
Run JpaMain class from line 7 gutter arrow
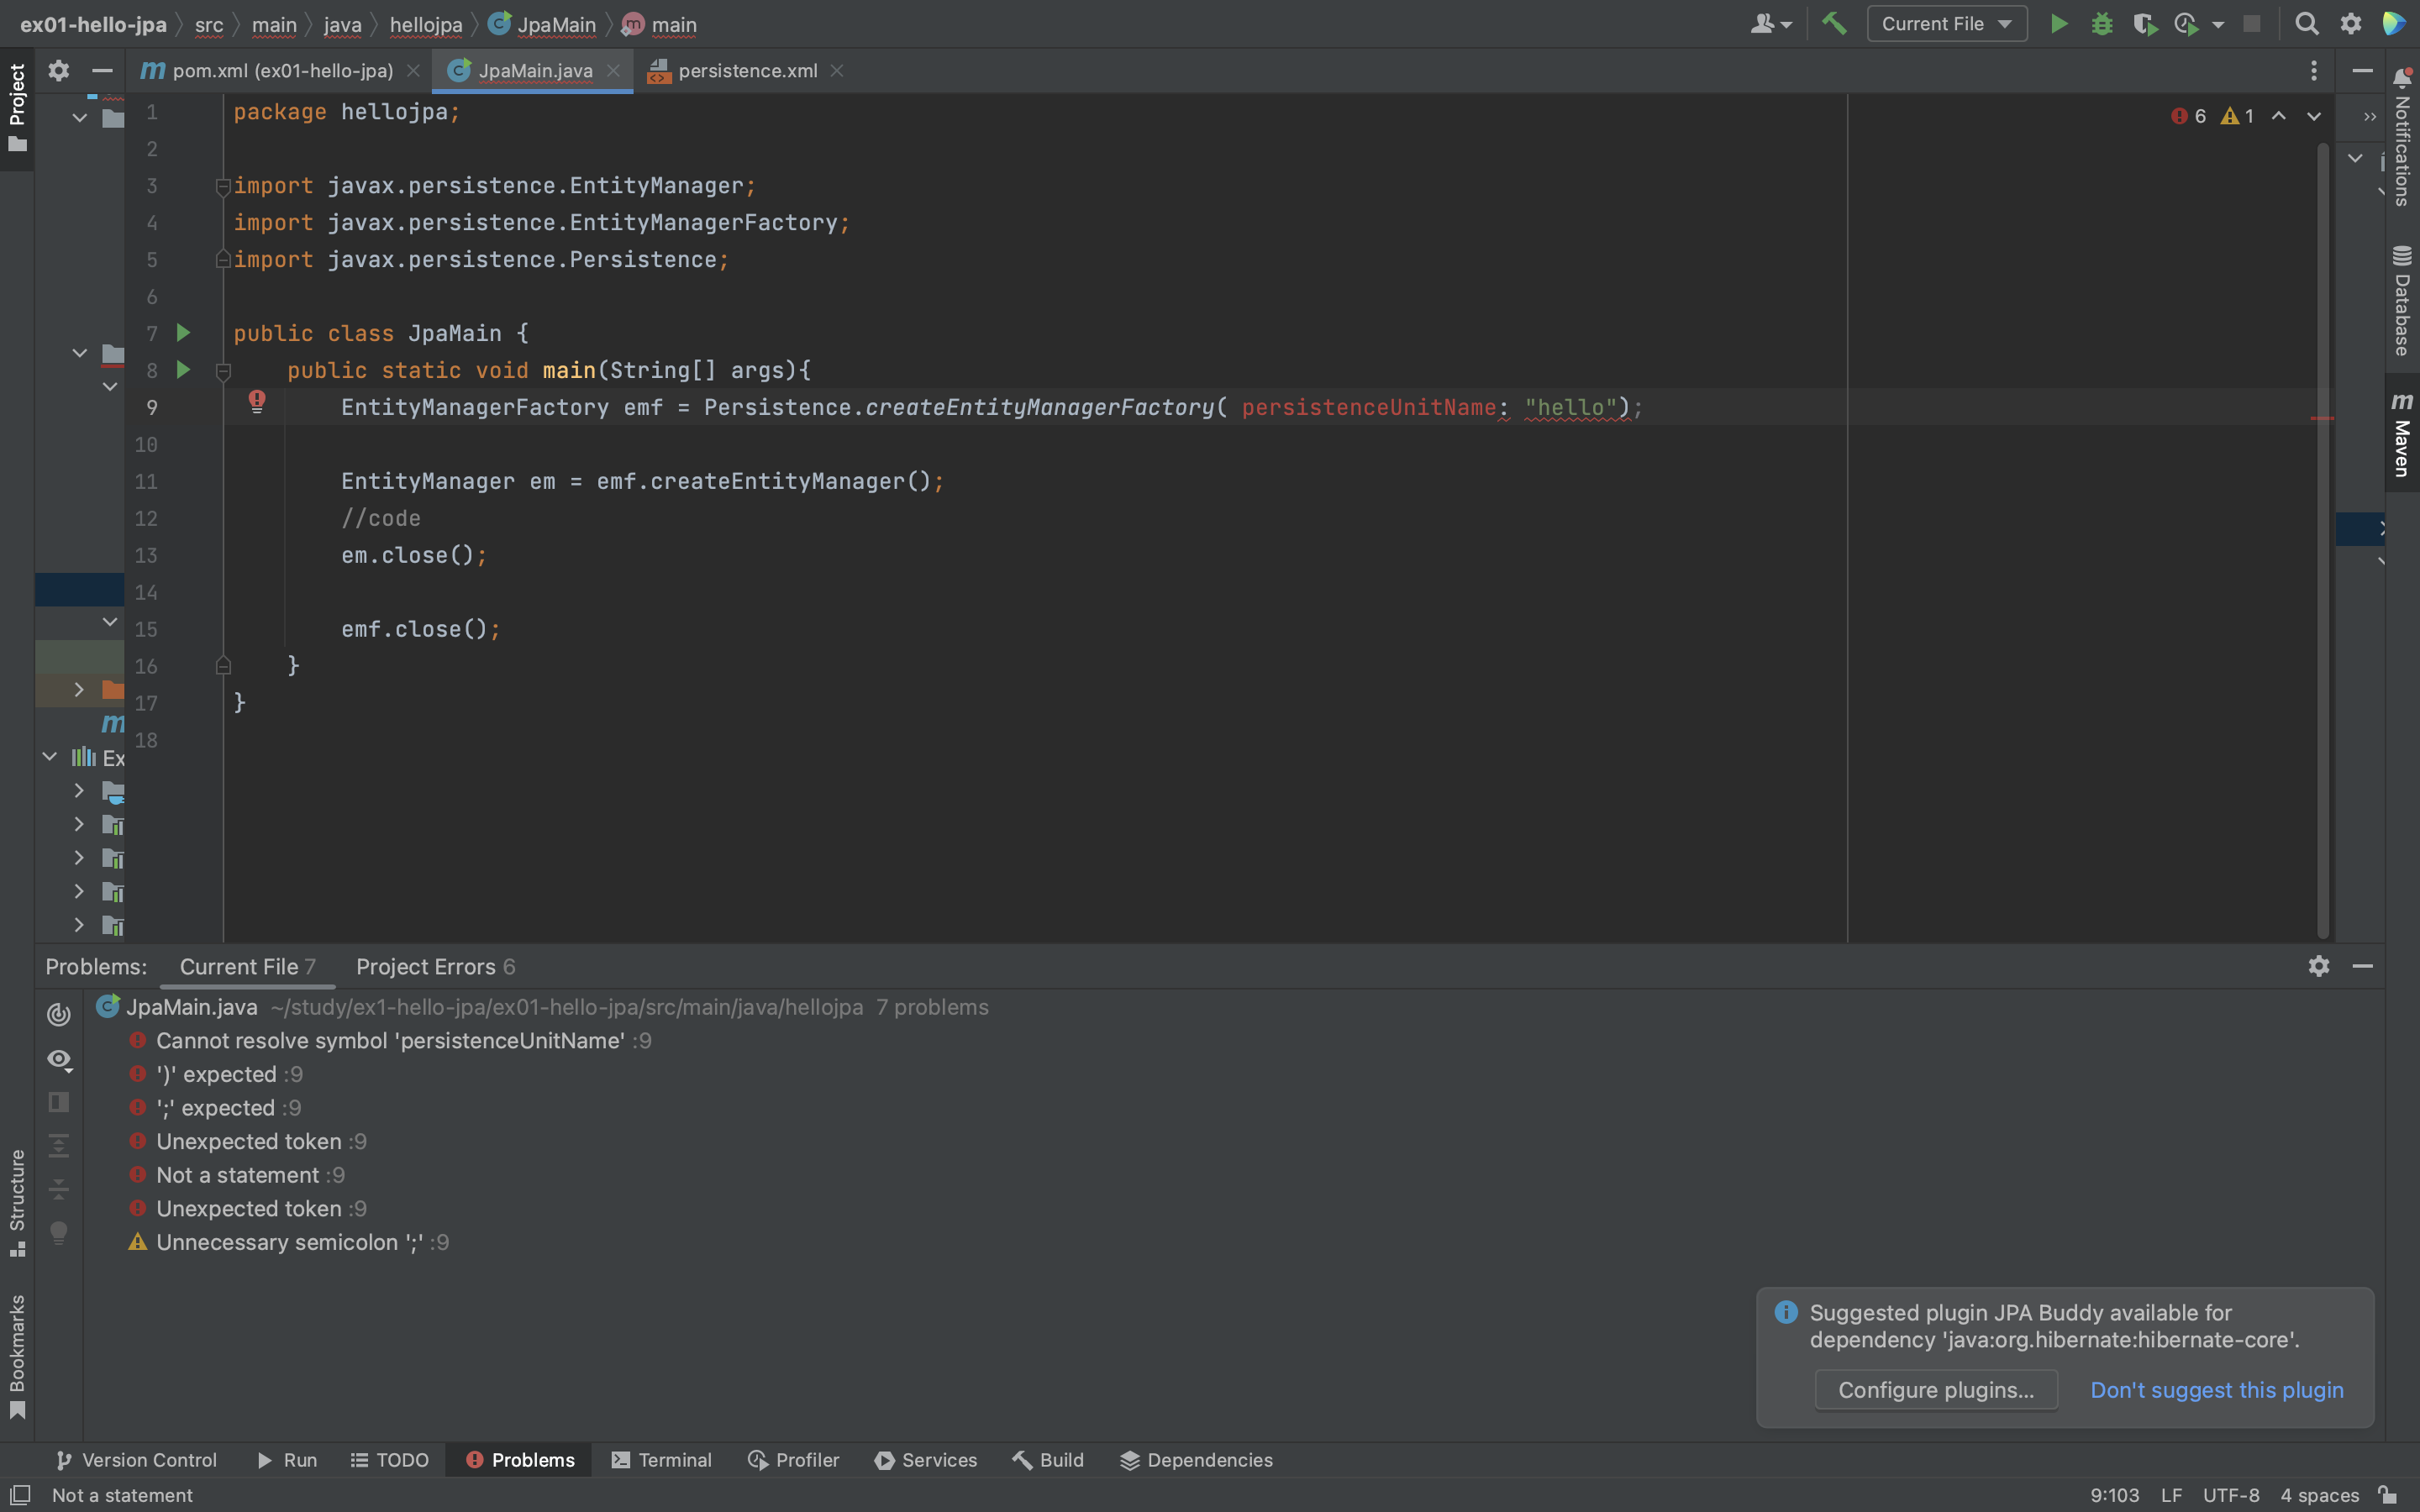point(183,332)
